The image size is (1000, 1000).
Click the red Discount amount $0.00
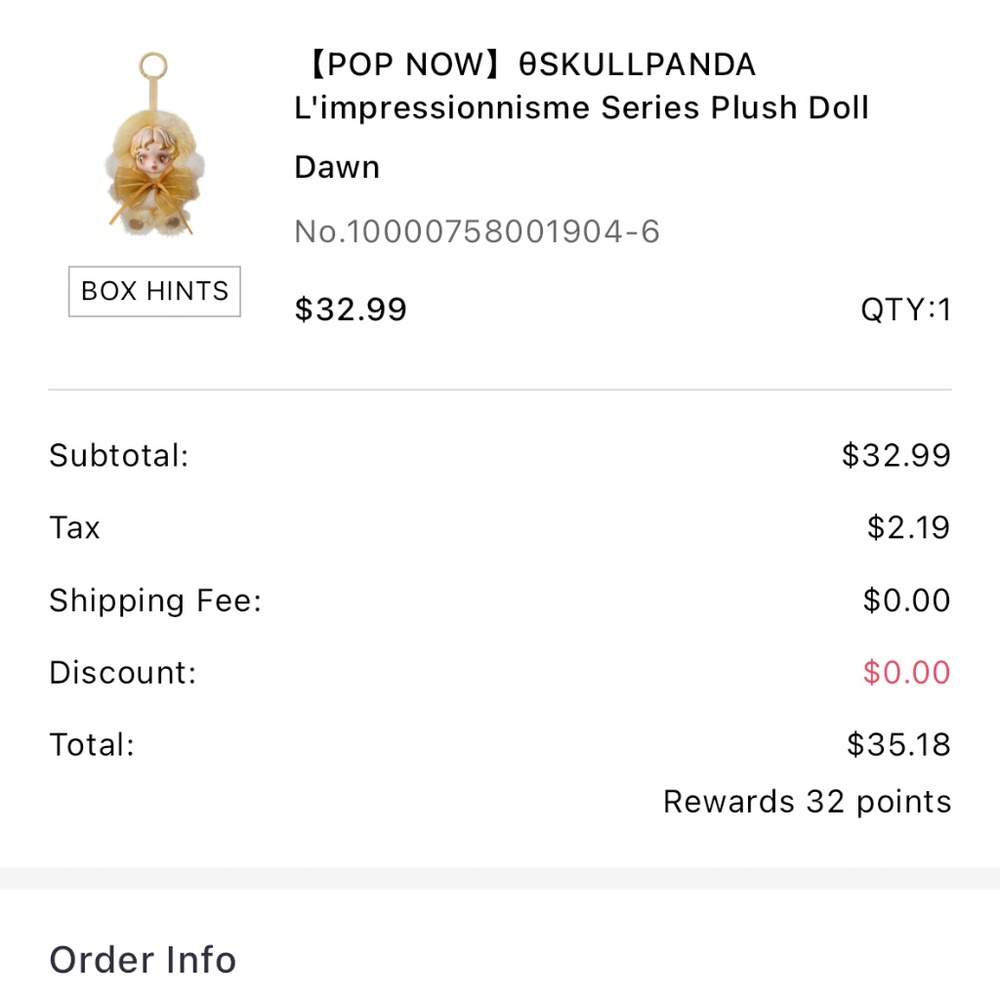(907, 672)
